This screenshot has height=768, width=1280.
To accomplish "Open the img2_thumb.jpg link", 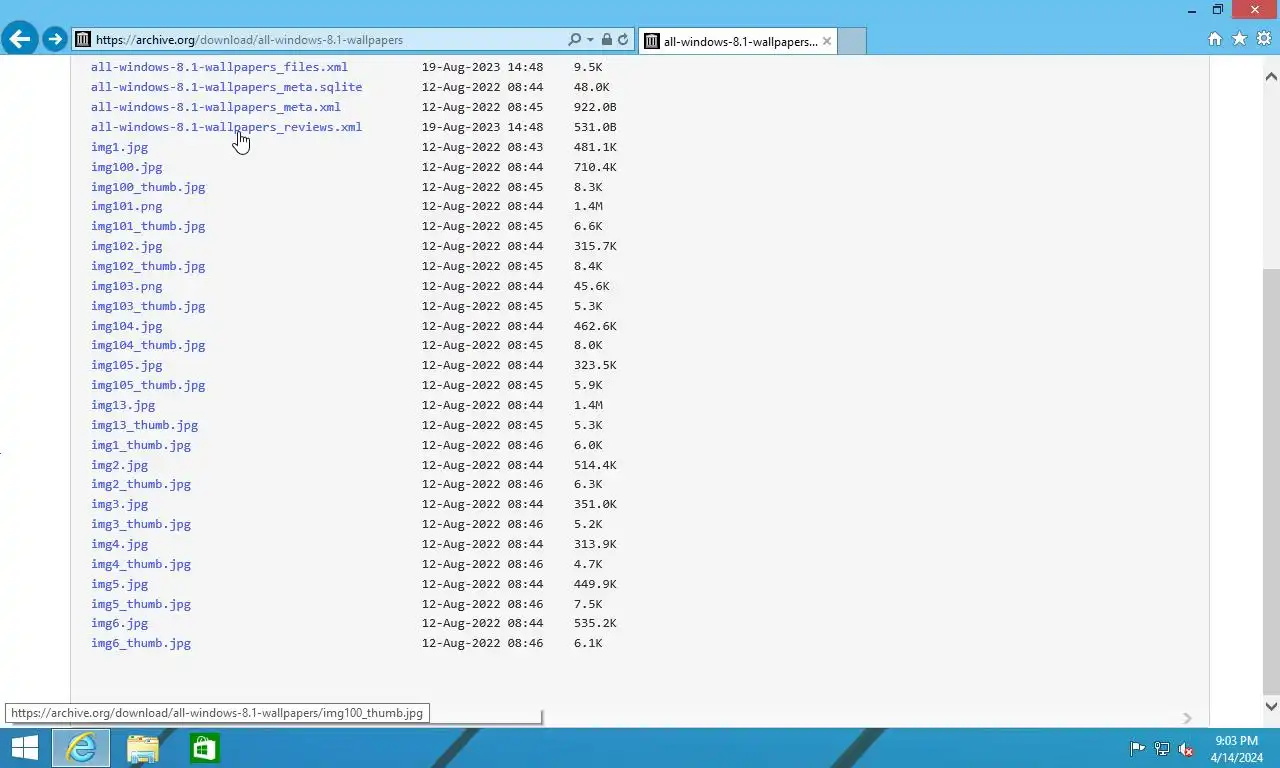I will click(x=141, y=484).
